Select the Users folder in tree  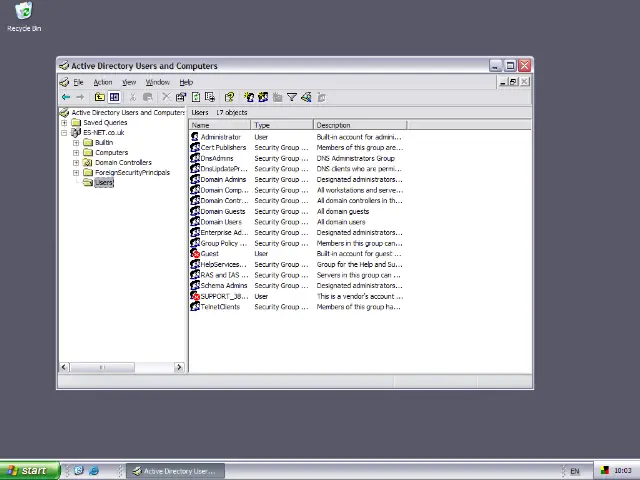[x=104, y=182]
